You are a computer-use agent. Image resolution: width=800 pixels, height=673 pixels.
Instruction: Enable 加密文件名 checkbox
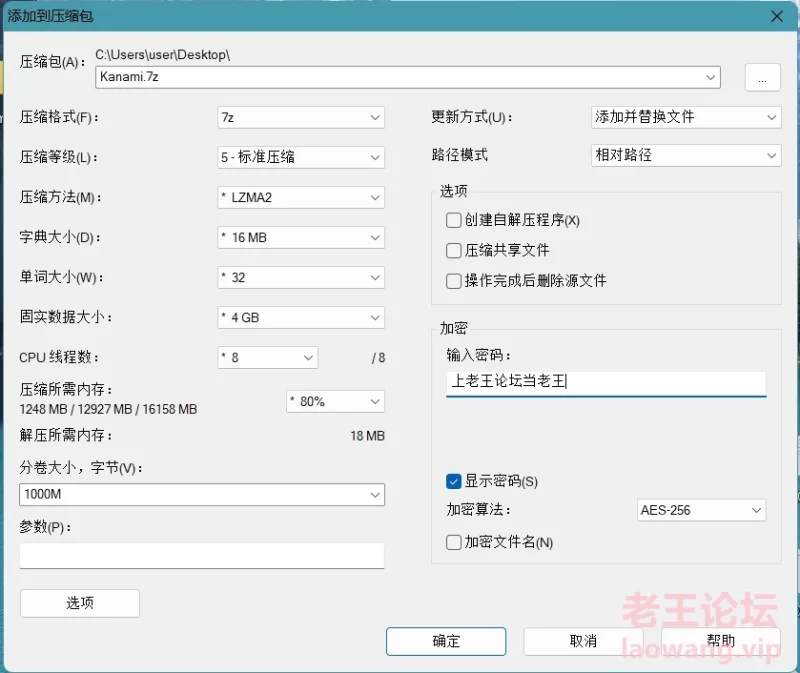(x=454, y=542)
